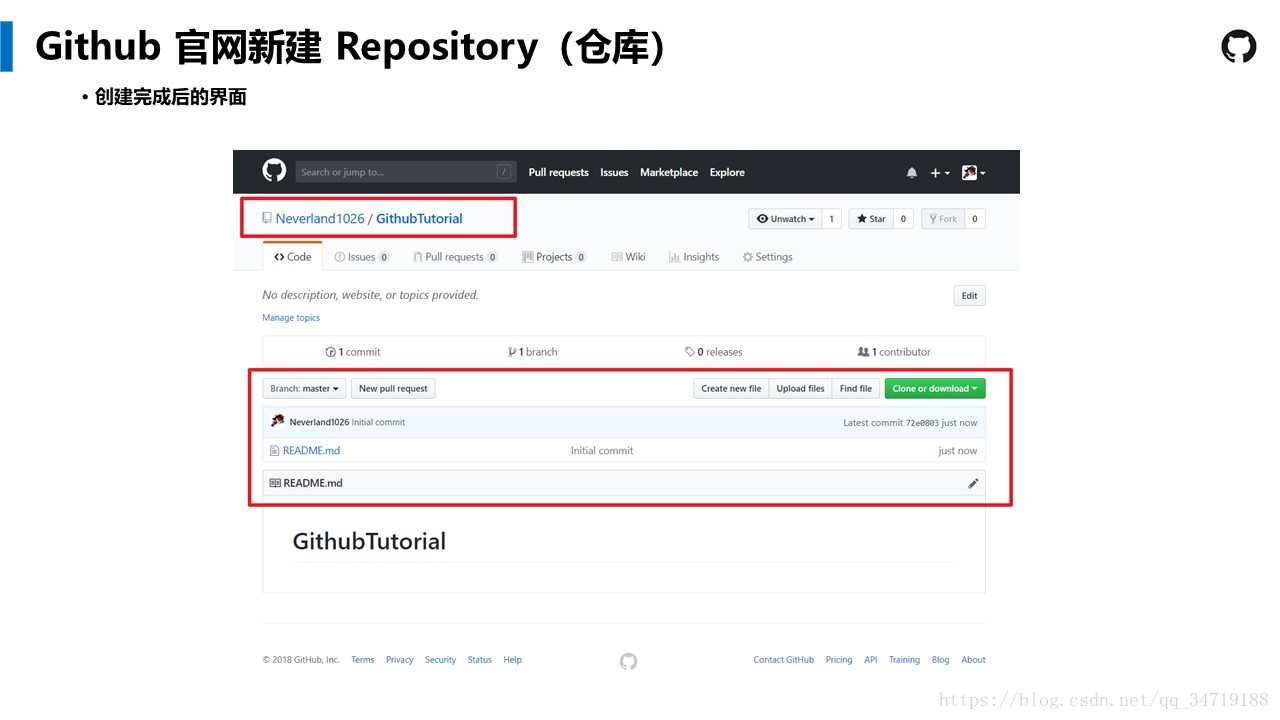This screenshot has width=1280, height=720.
Task: Open the watchers count of 1
Action: [831, 219]
